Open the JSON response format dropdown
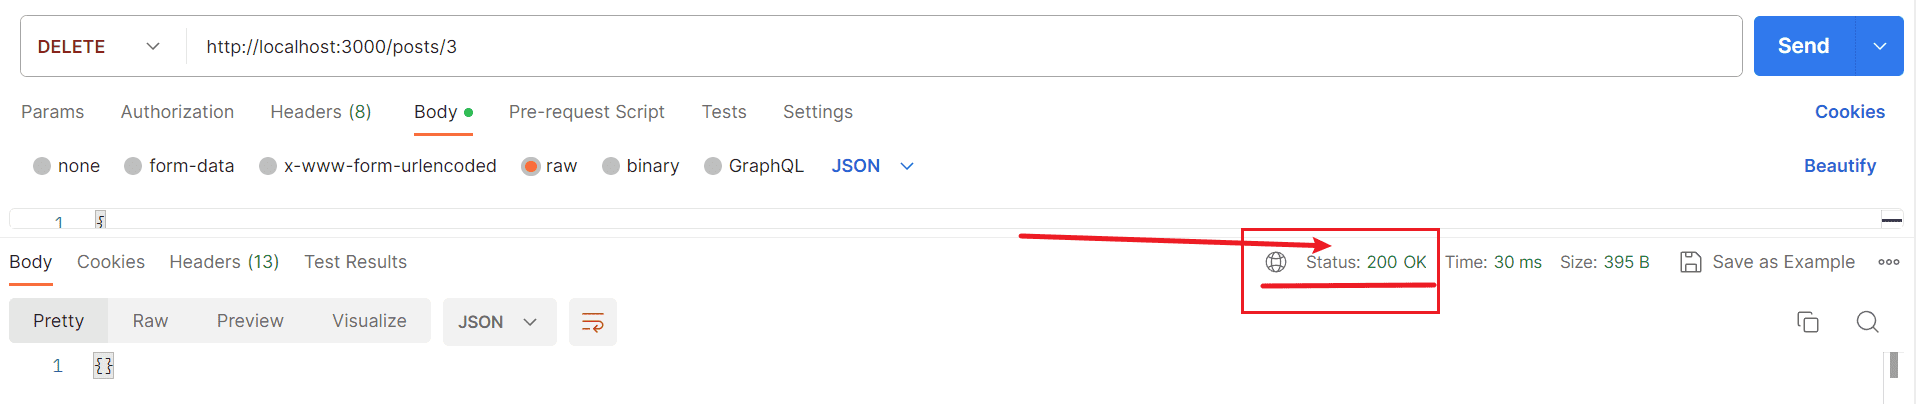This screenshot has height=404, width=1917. pyautogui.click(x=499, y=322)
